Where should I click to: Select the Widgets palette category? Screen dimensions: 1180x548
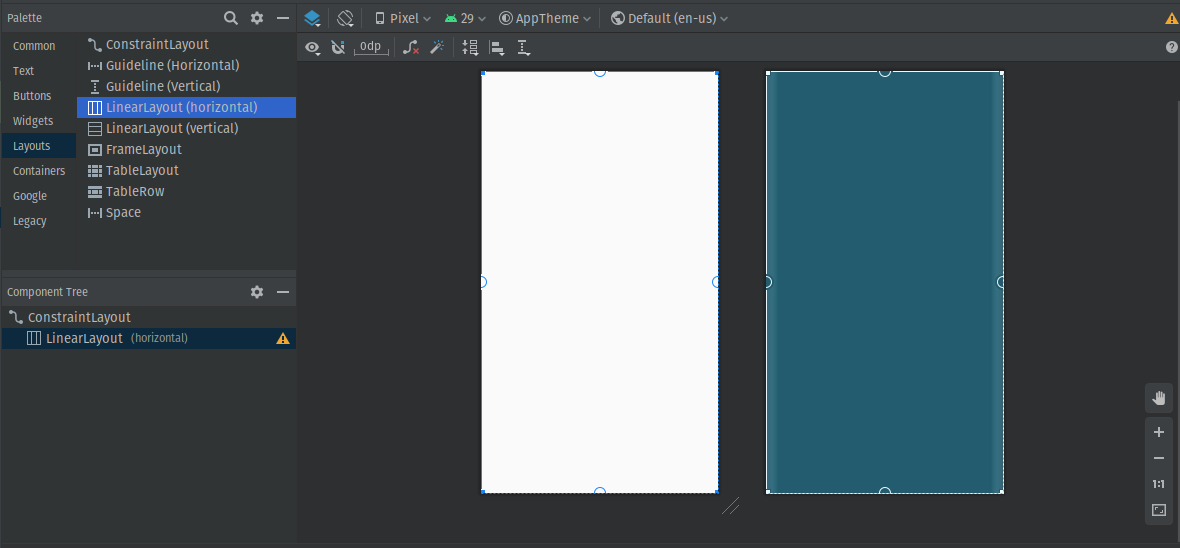click(39, 120)
